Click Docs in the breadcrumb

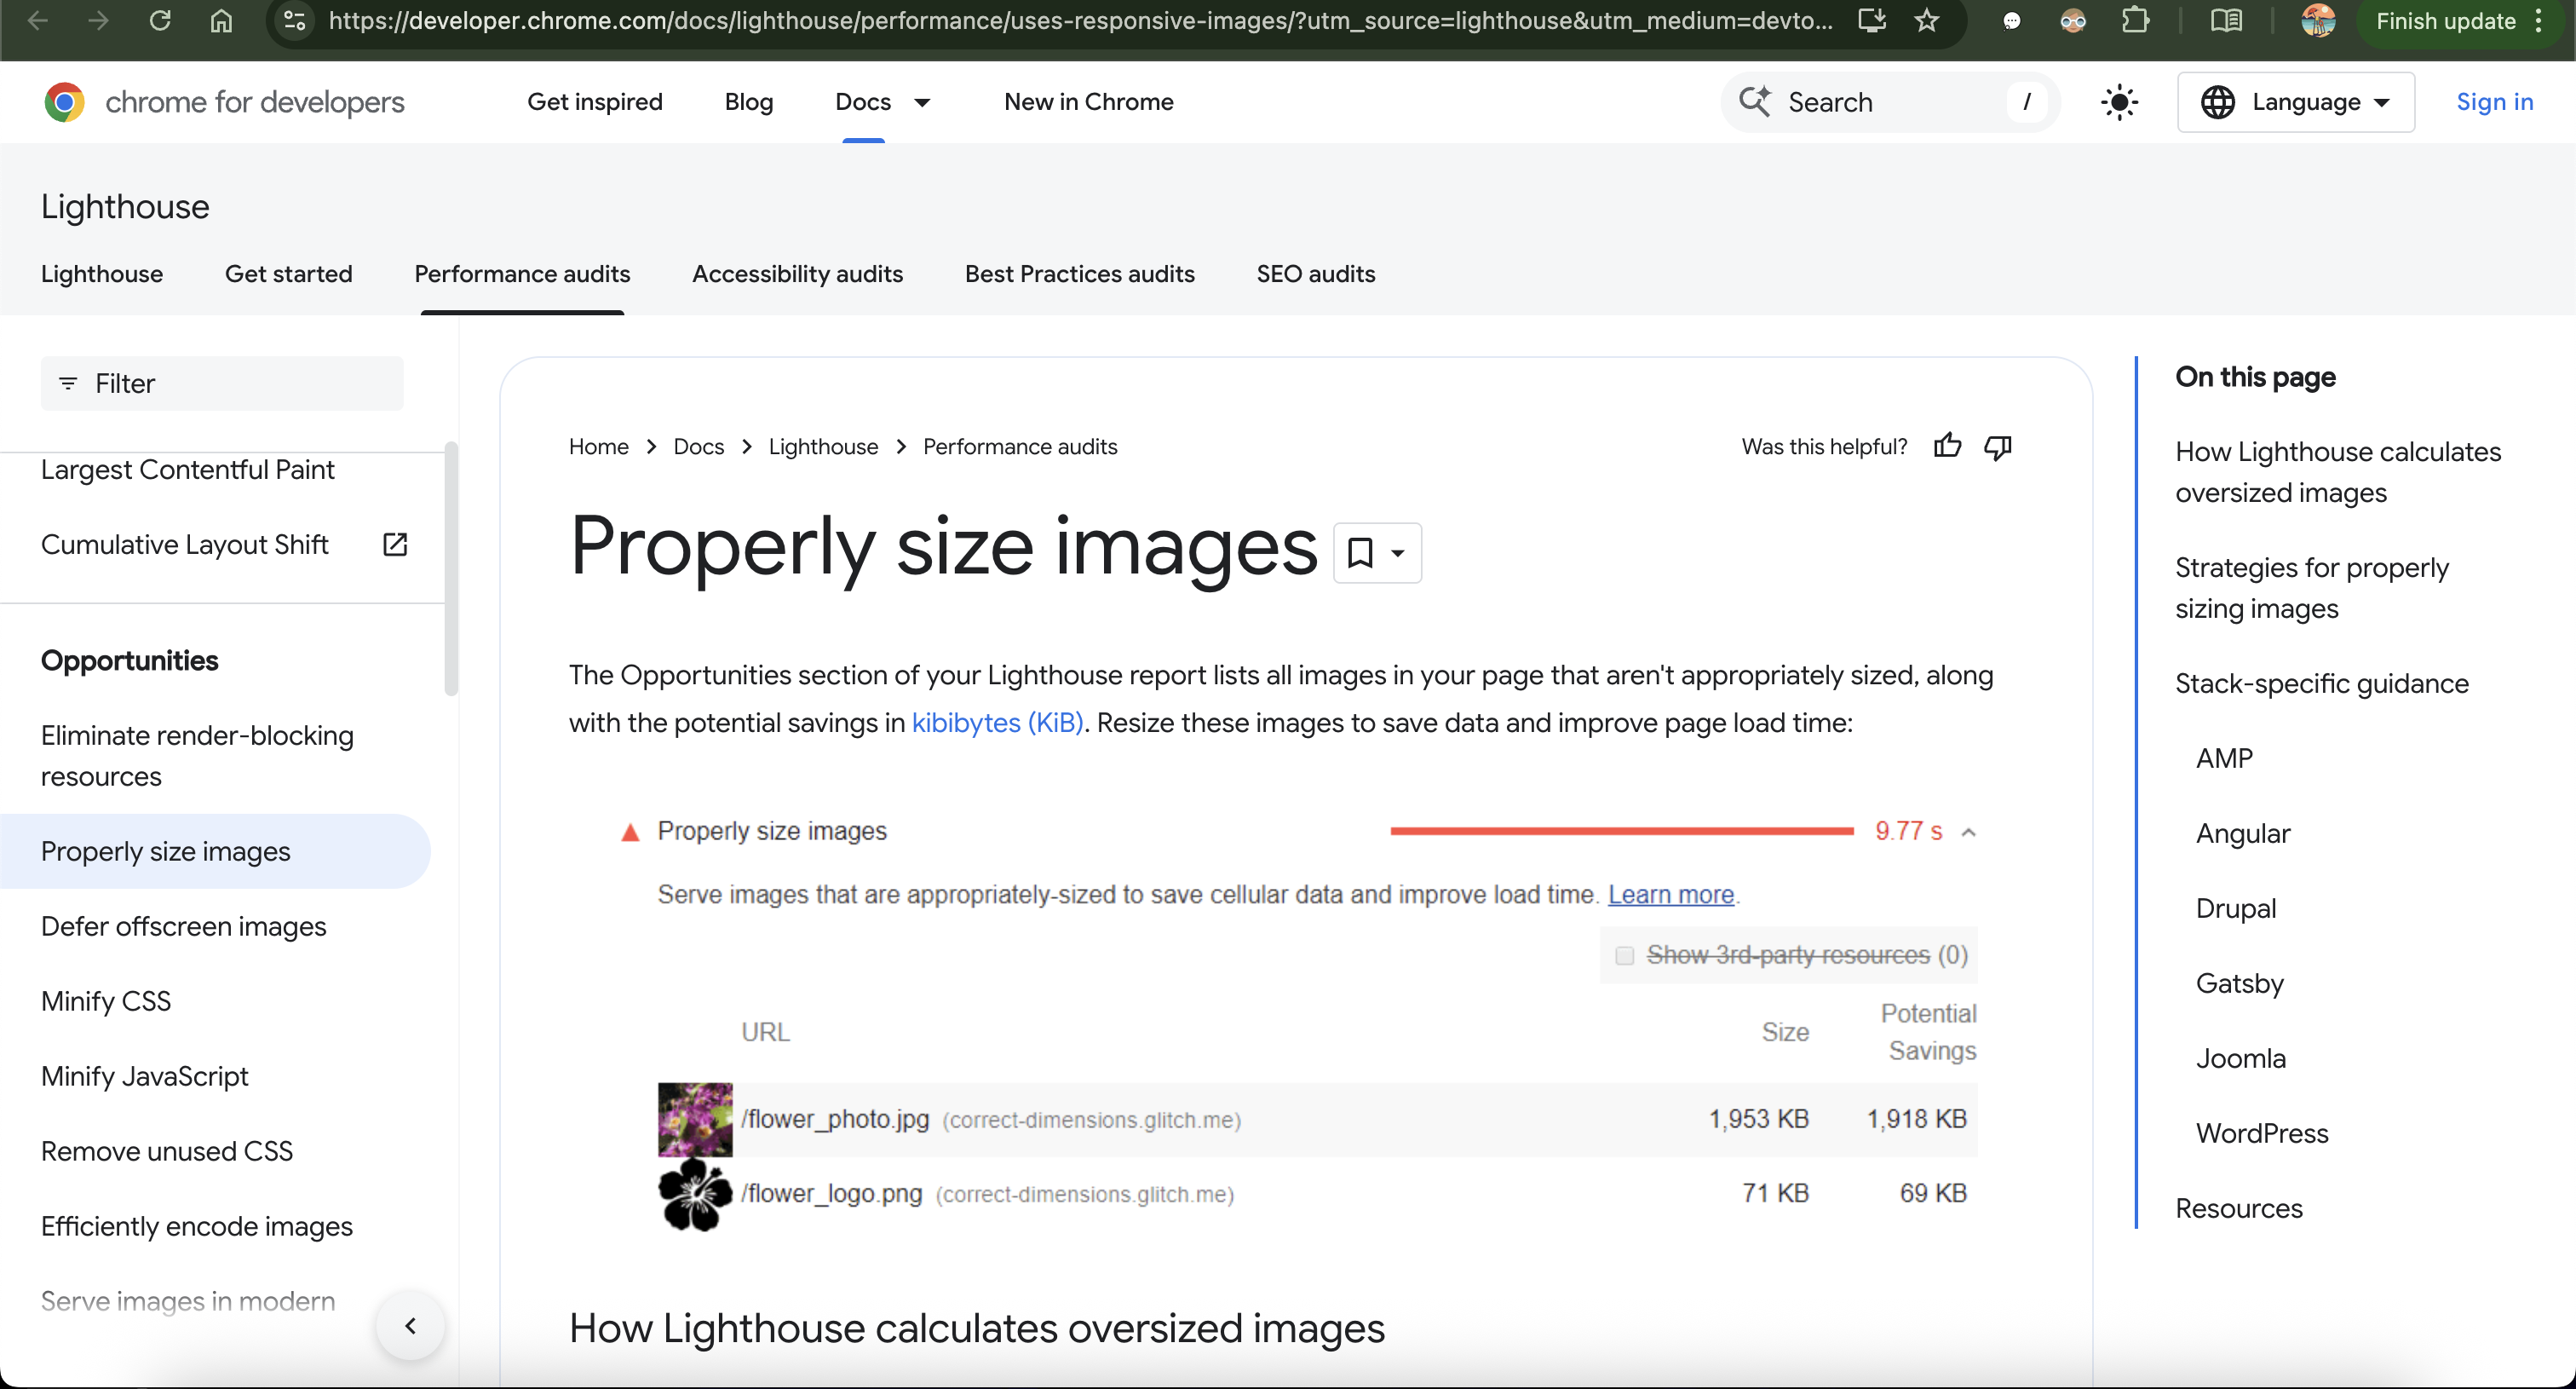click(699, 447)
